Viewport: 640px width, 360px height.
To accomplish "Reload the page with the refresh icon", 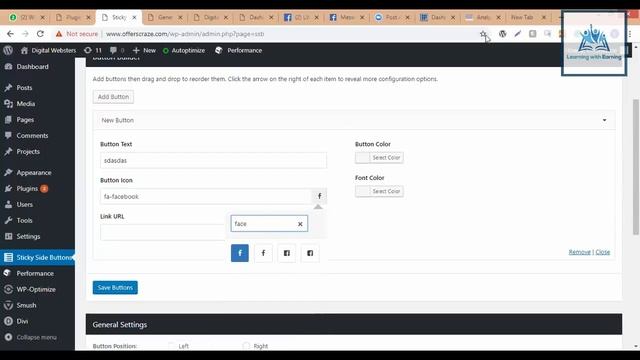I will click(x=40, y=34).
